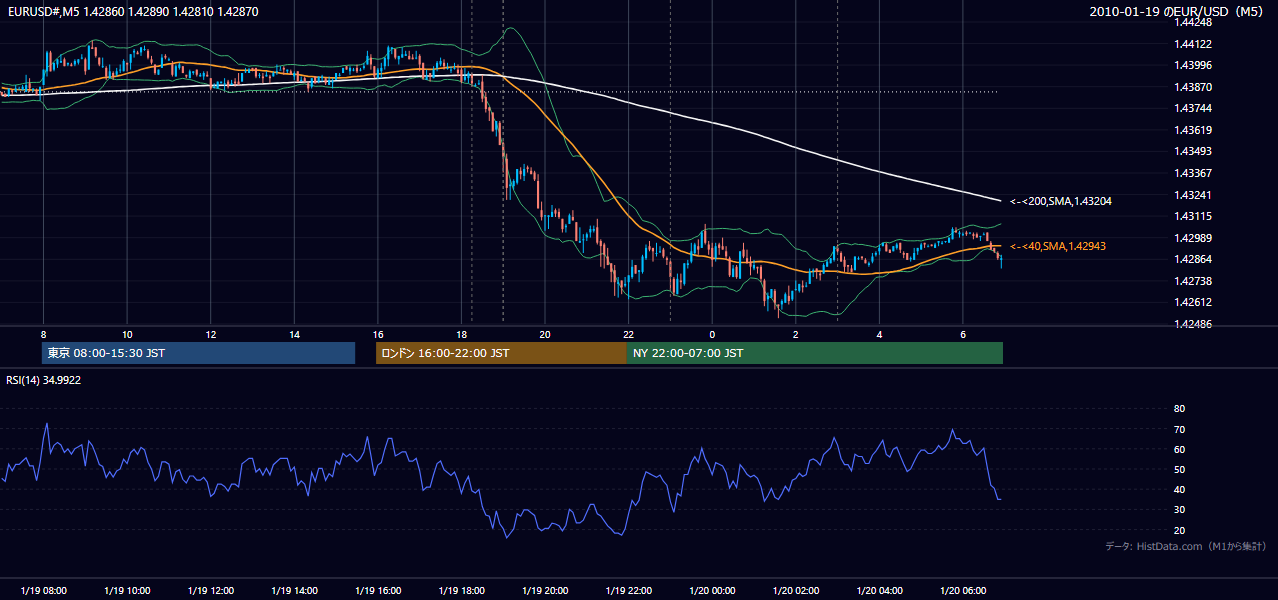Click RSI scale label 50

tap(1179, 469)
